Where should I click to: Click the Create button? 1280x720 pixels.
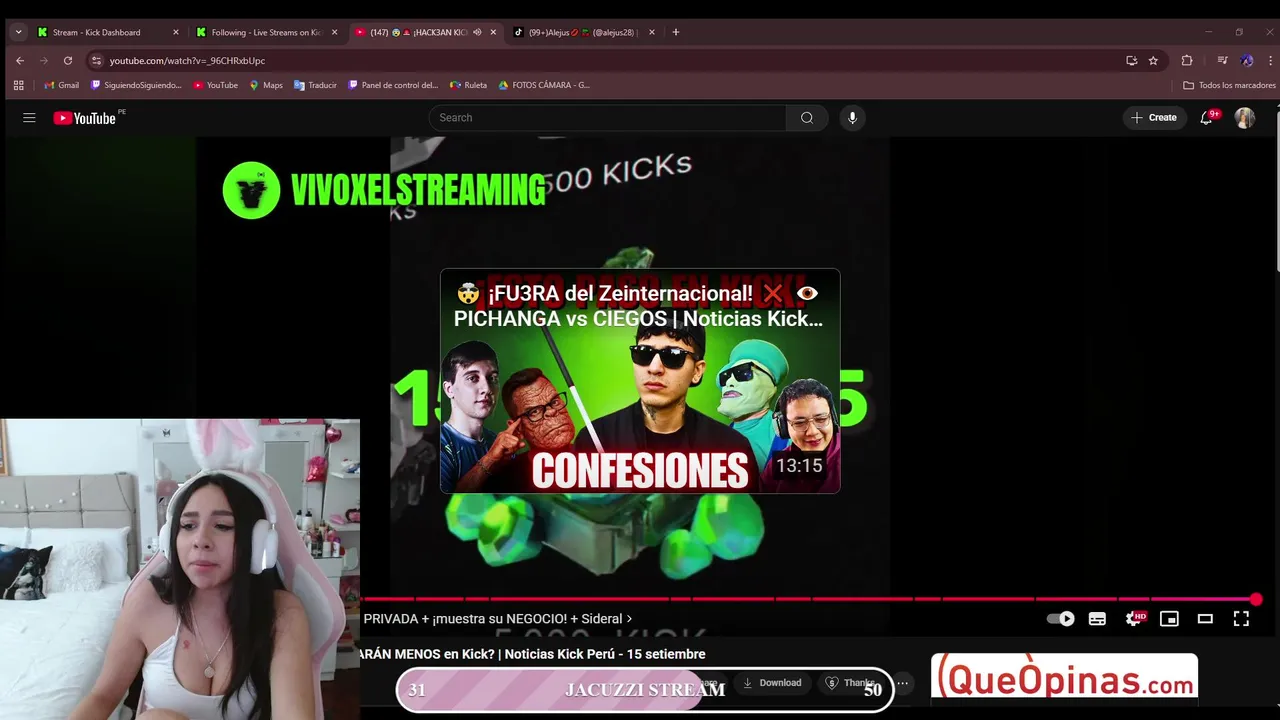tap(1154, 118)
